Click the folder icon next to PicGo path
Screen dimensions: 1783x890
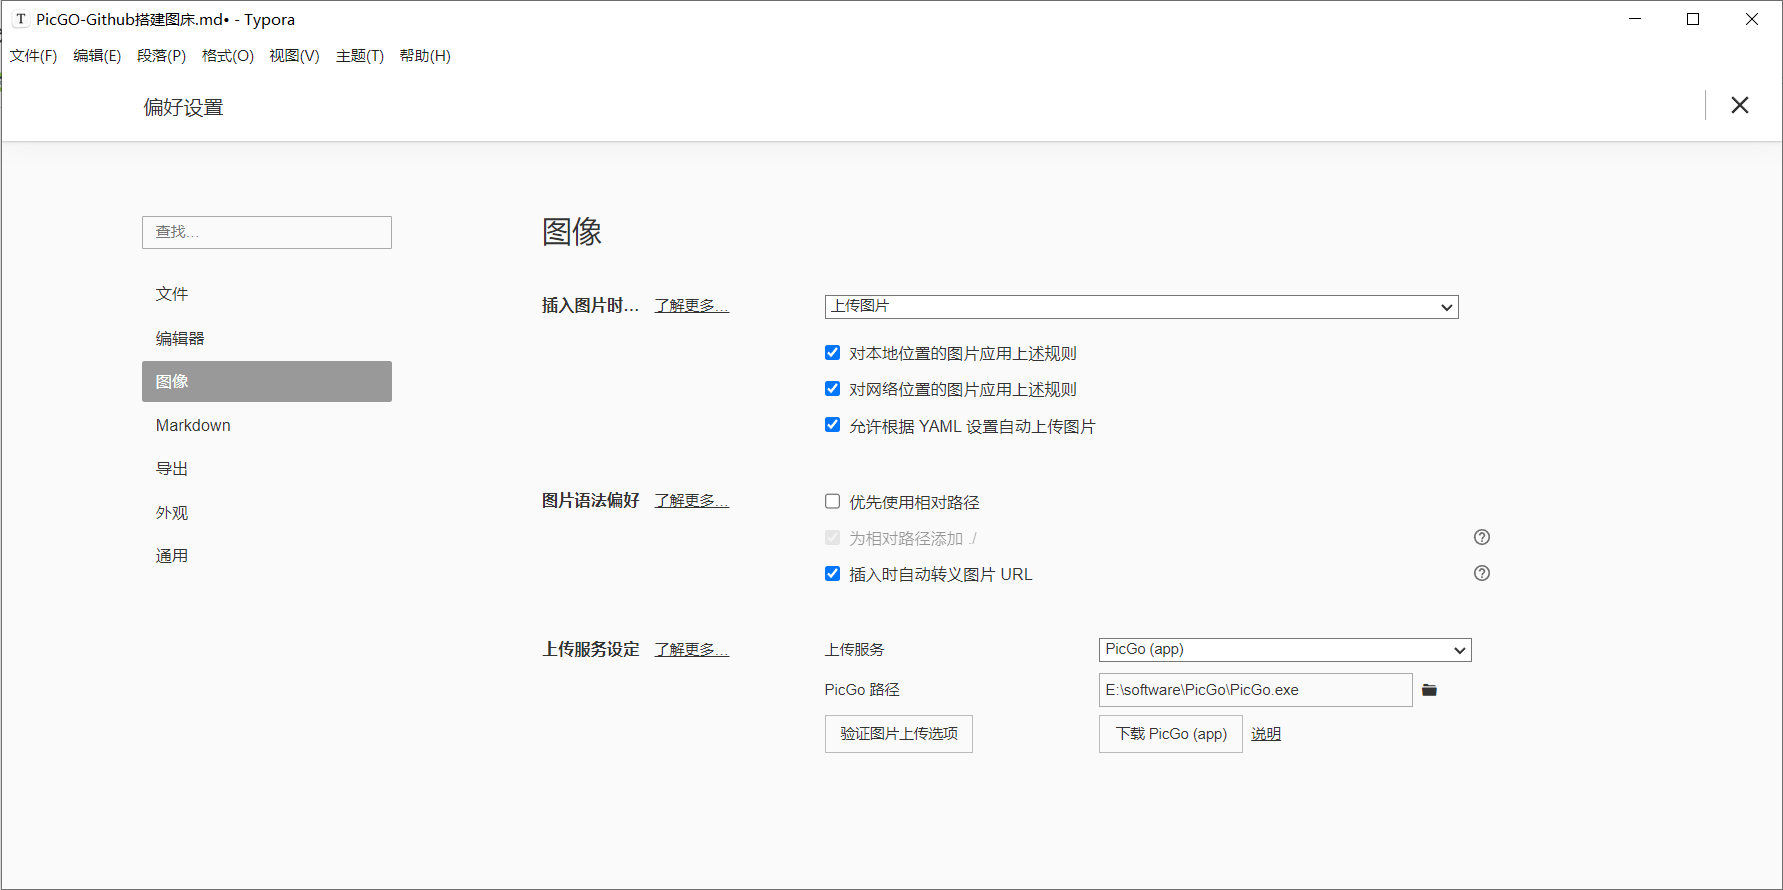tap(1429, 690)
